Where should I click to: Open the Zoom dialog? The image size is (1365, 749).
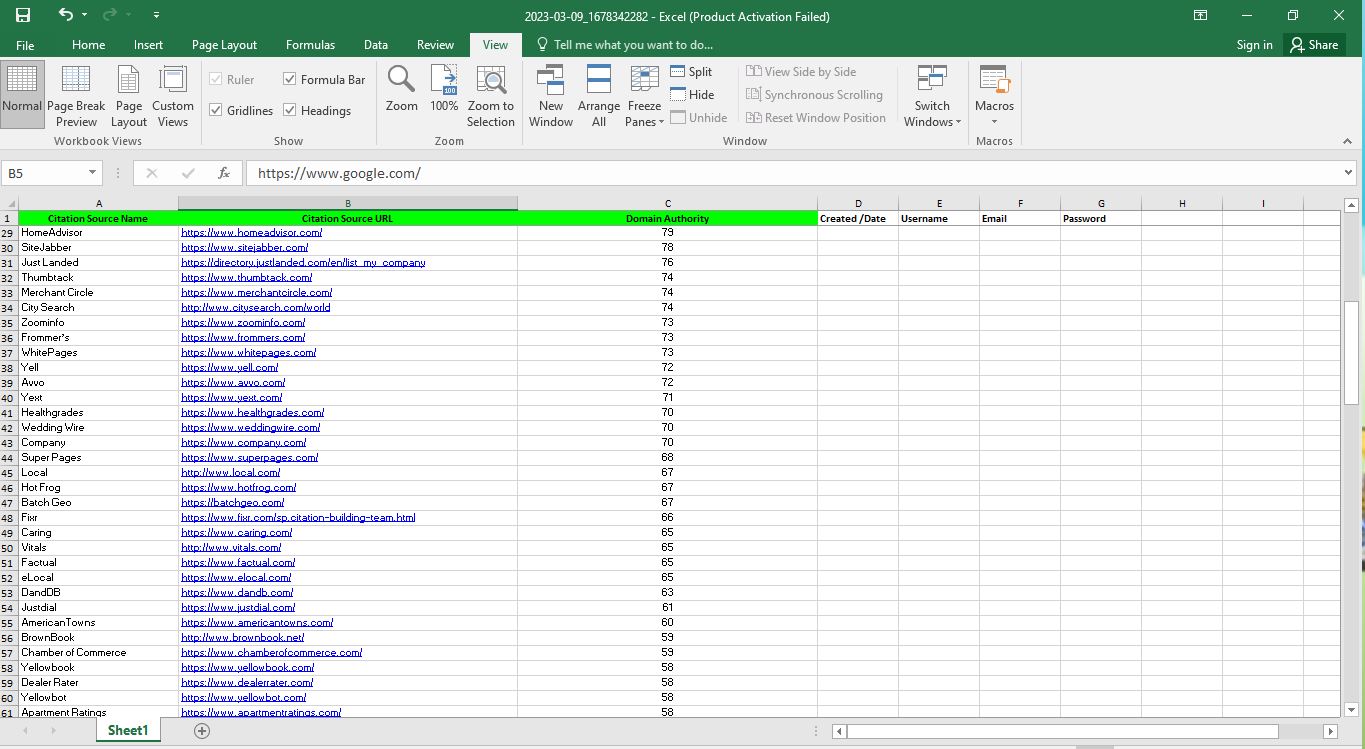(x=401, y=90)
